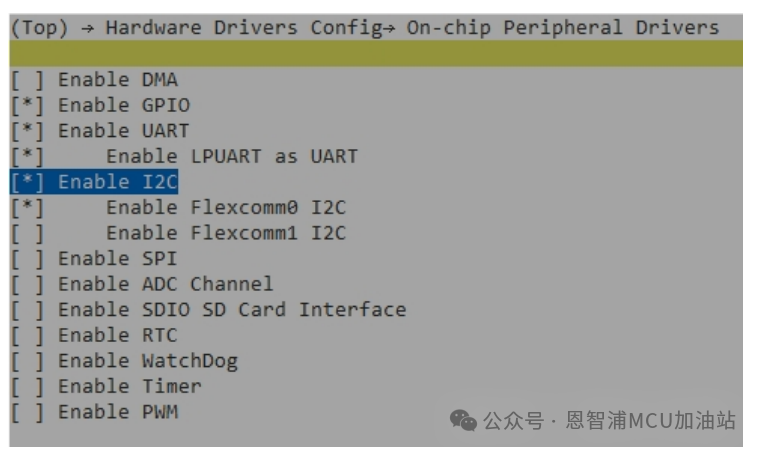The height and width of the screenshot is (451, 760).
Task: Tick the Enable Timer checkbox
Action: 27,386
